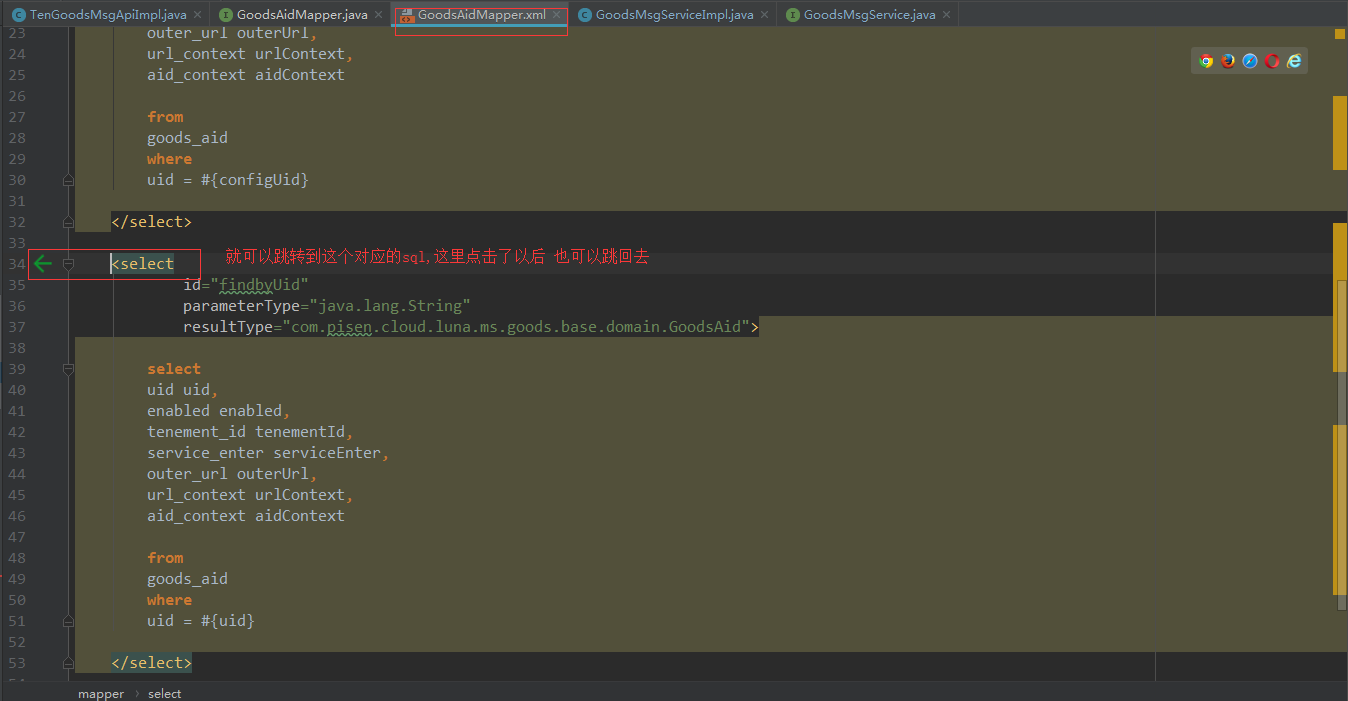Close the GoodsMsgService.java tab
This screenshot has height=701, width=1348.
click(946, 14)
